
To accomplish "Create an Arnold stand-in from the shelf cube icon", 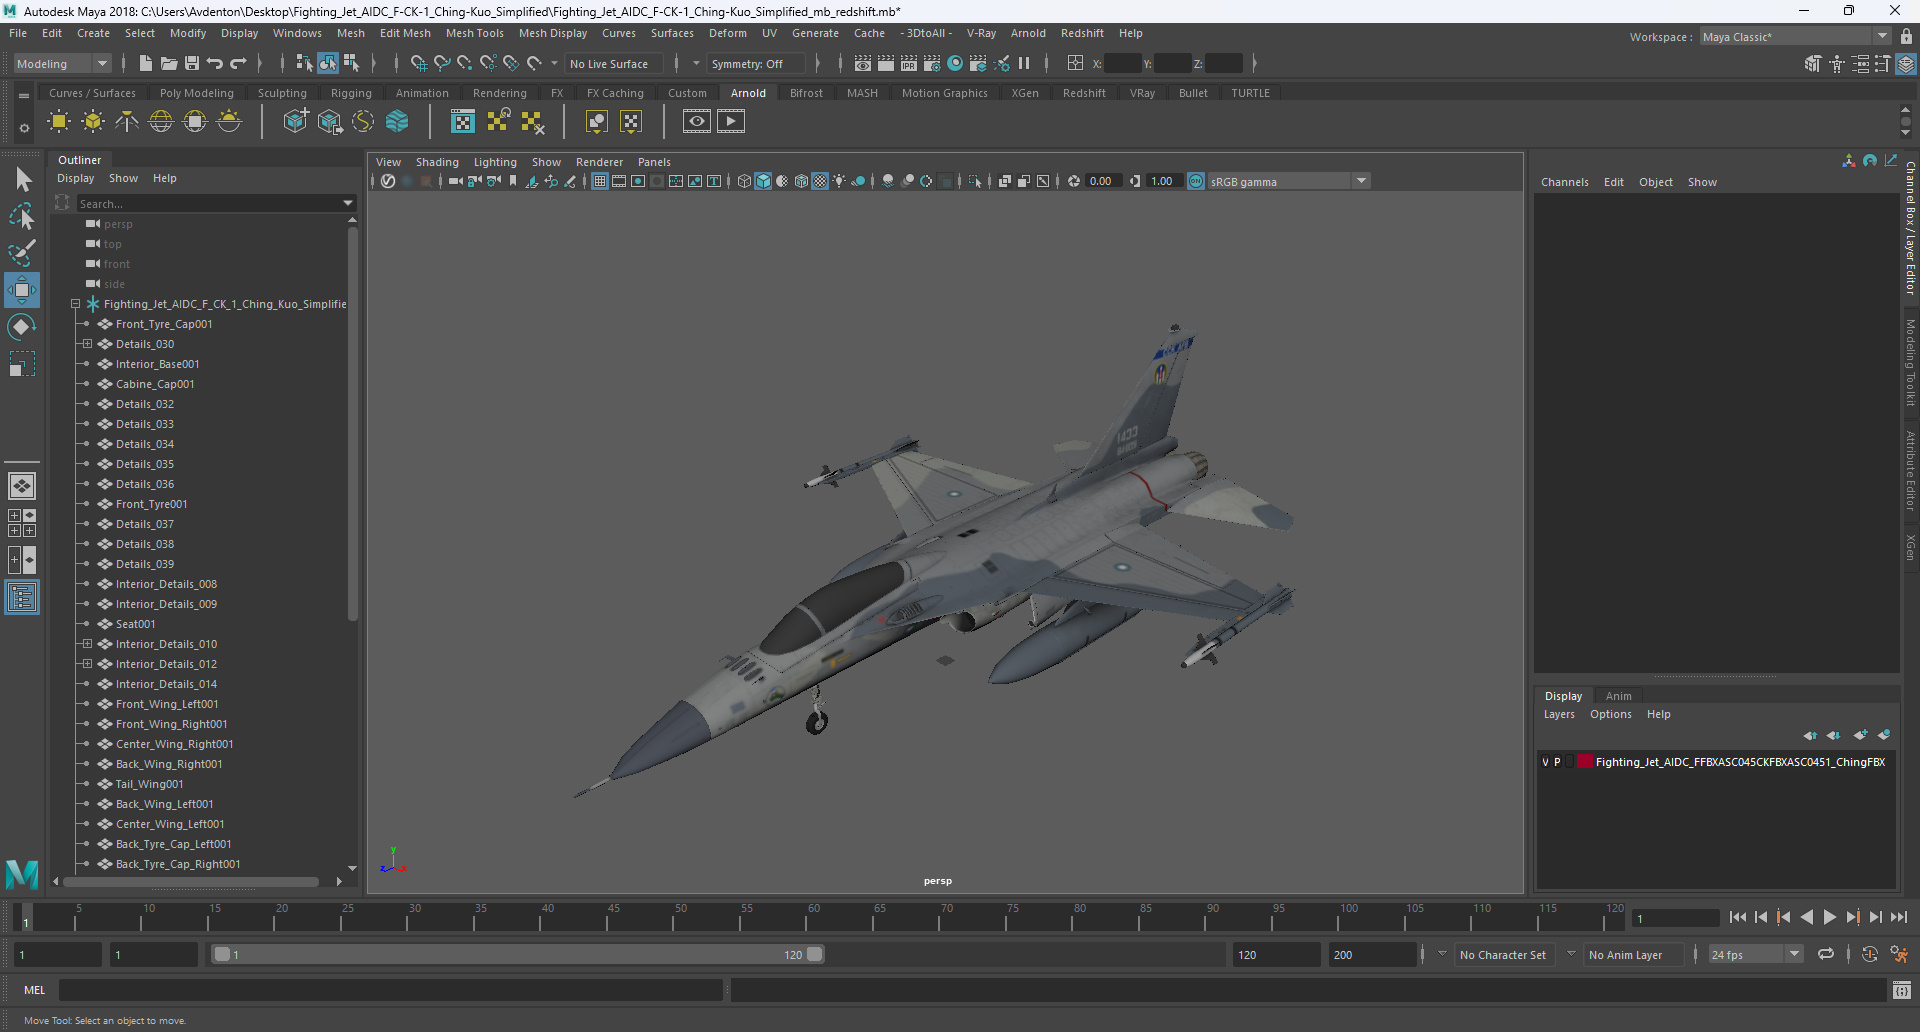I will (x=295, y=122).
